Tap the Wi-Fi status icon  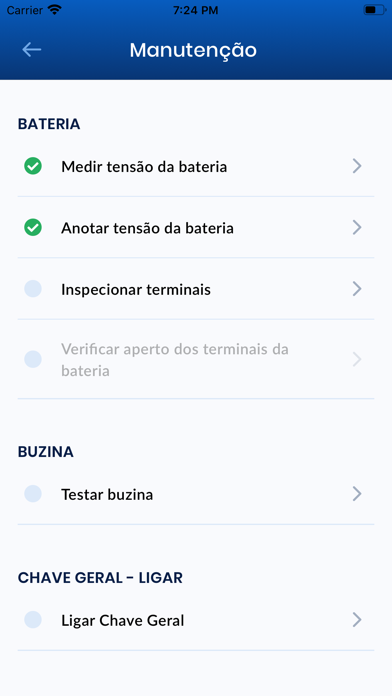pyautogui.click(x=55, y=10)
